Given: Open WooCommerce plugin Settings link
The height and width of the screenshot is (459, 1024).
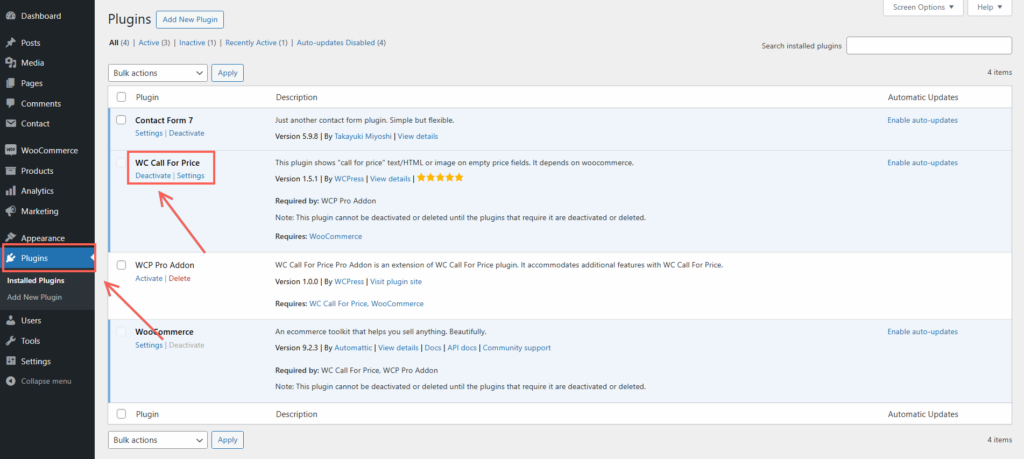Looking at the screenshot, I should [149, 345].
